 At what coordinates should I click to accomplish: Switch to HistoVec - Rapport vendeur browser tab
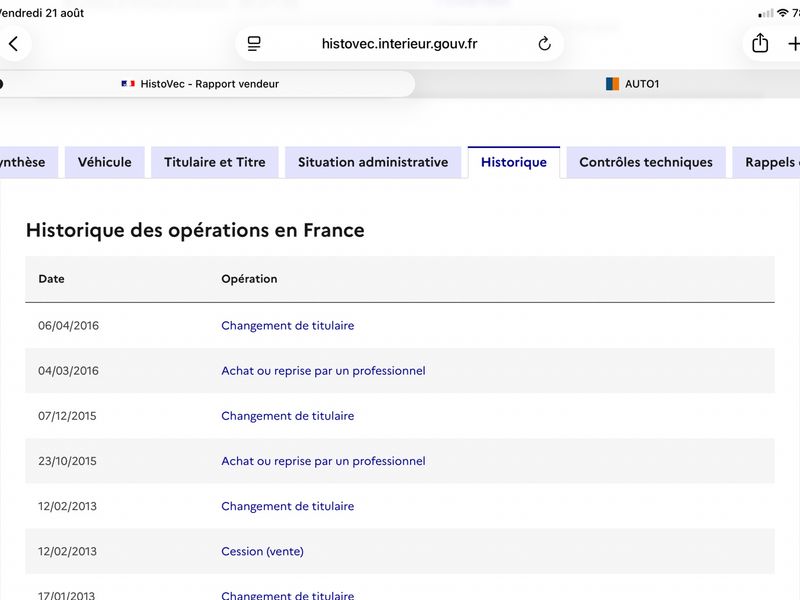tap(207, 84)
